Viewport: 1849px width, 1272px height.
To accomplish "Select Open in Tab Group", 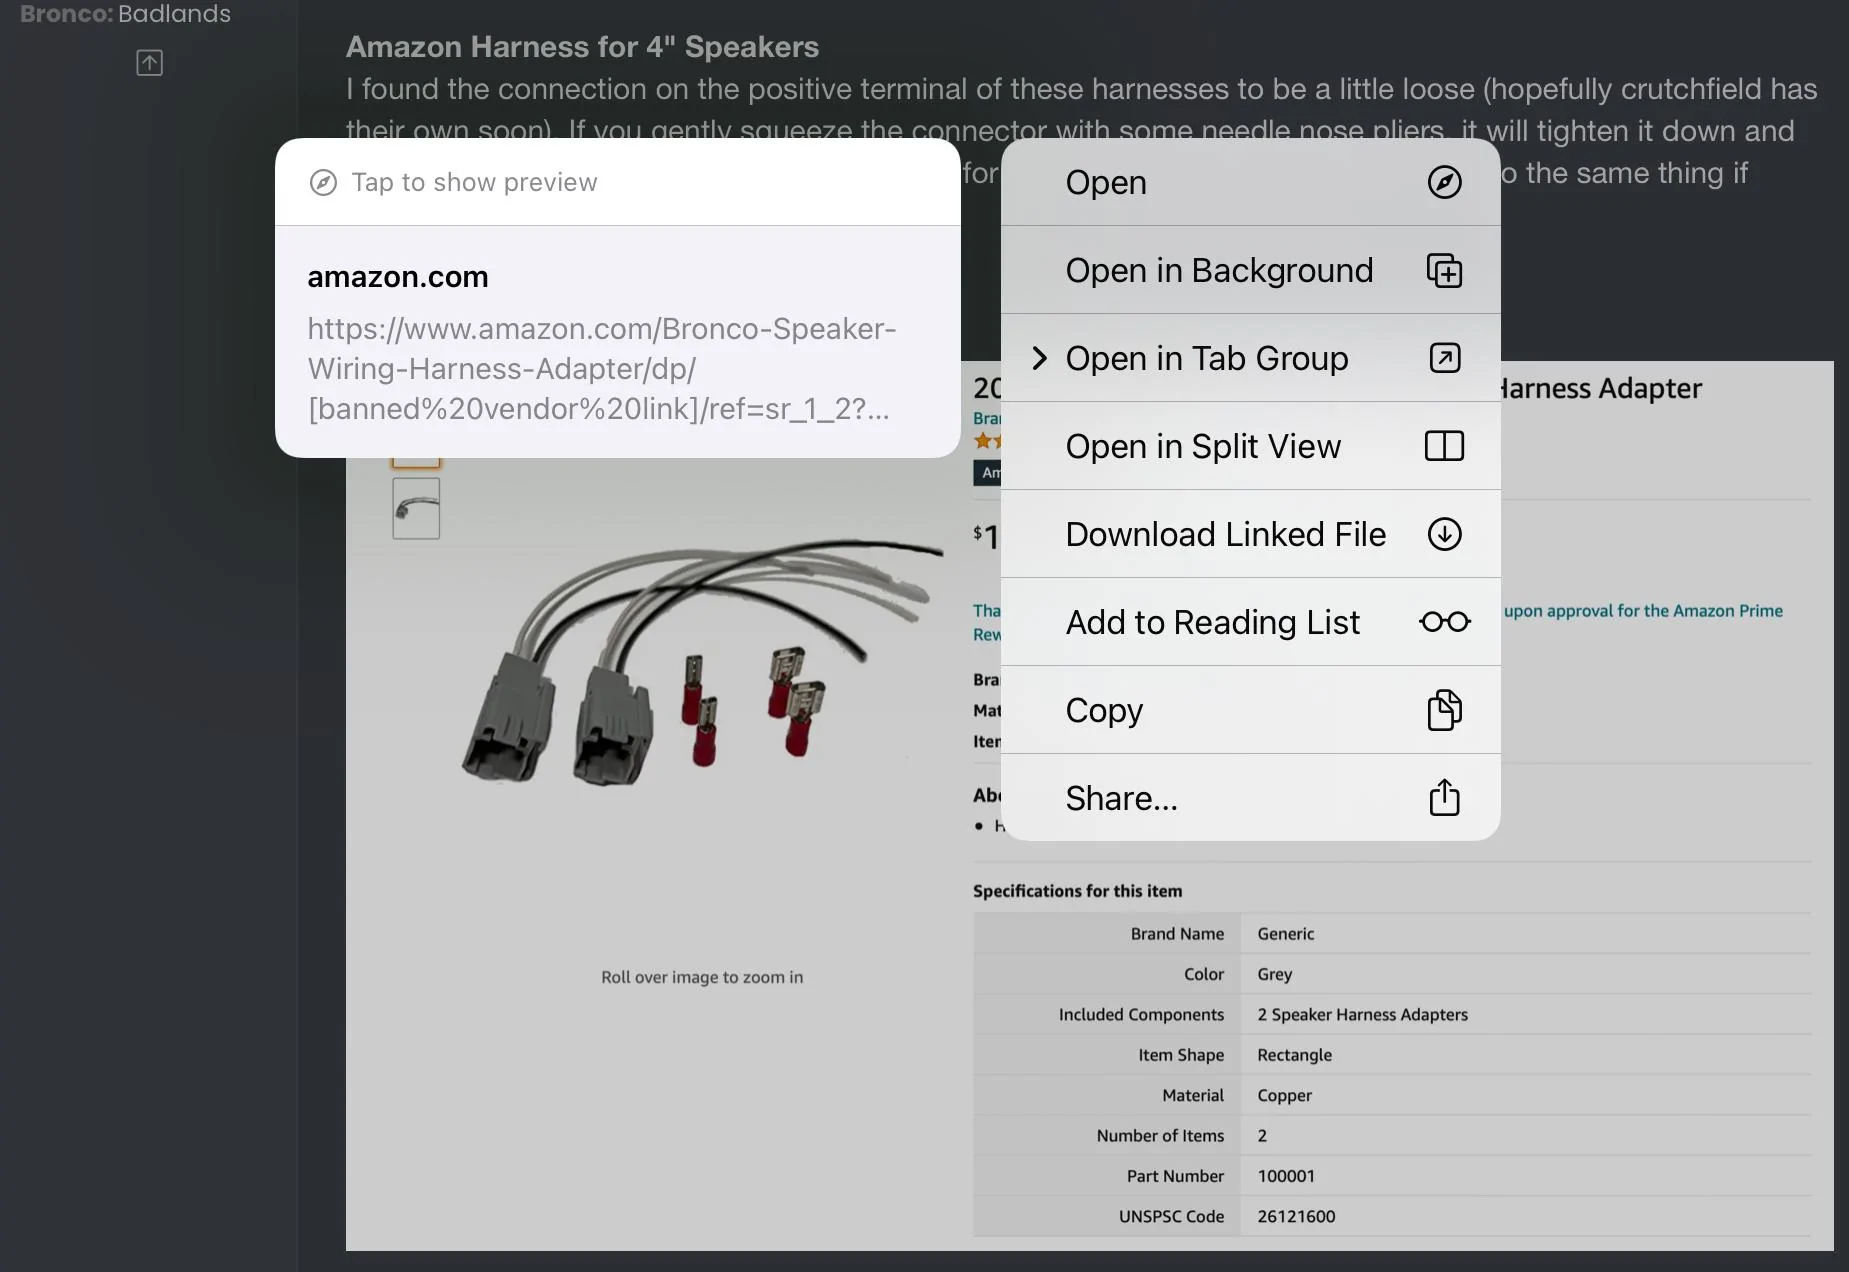I will 1250,358.
